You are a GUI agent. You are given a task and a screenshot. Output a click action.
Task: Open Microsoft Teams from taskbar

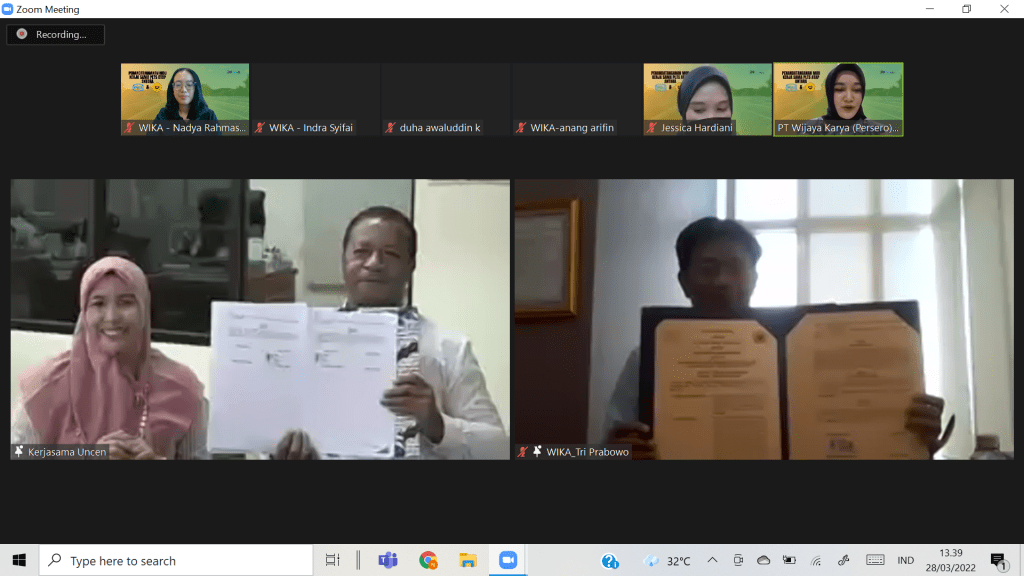pyautogui.click(x=388, y=560)
